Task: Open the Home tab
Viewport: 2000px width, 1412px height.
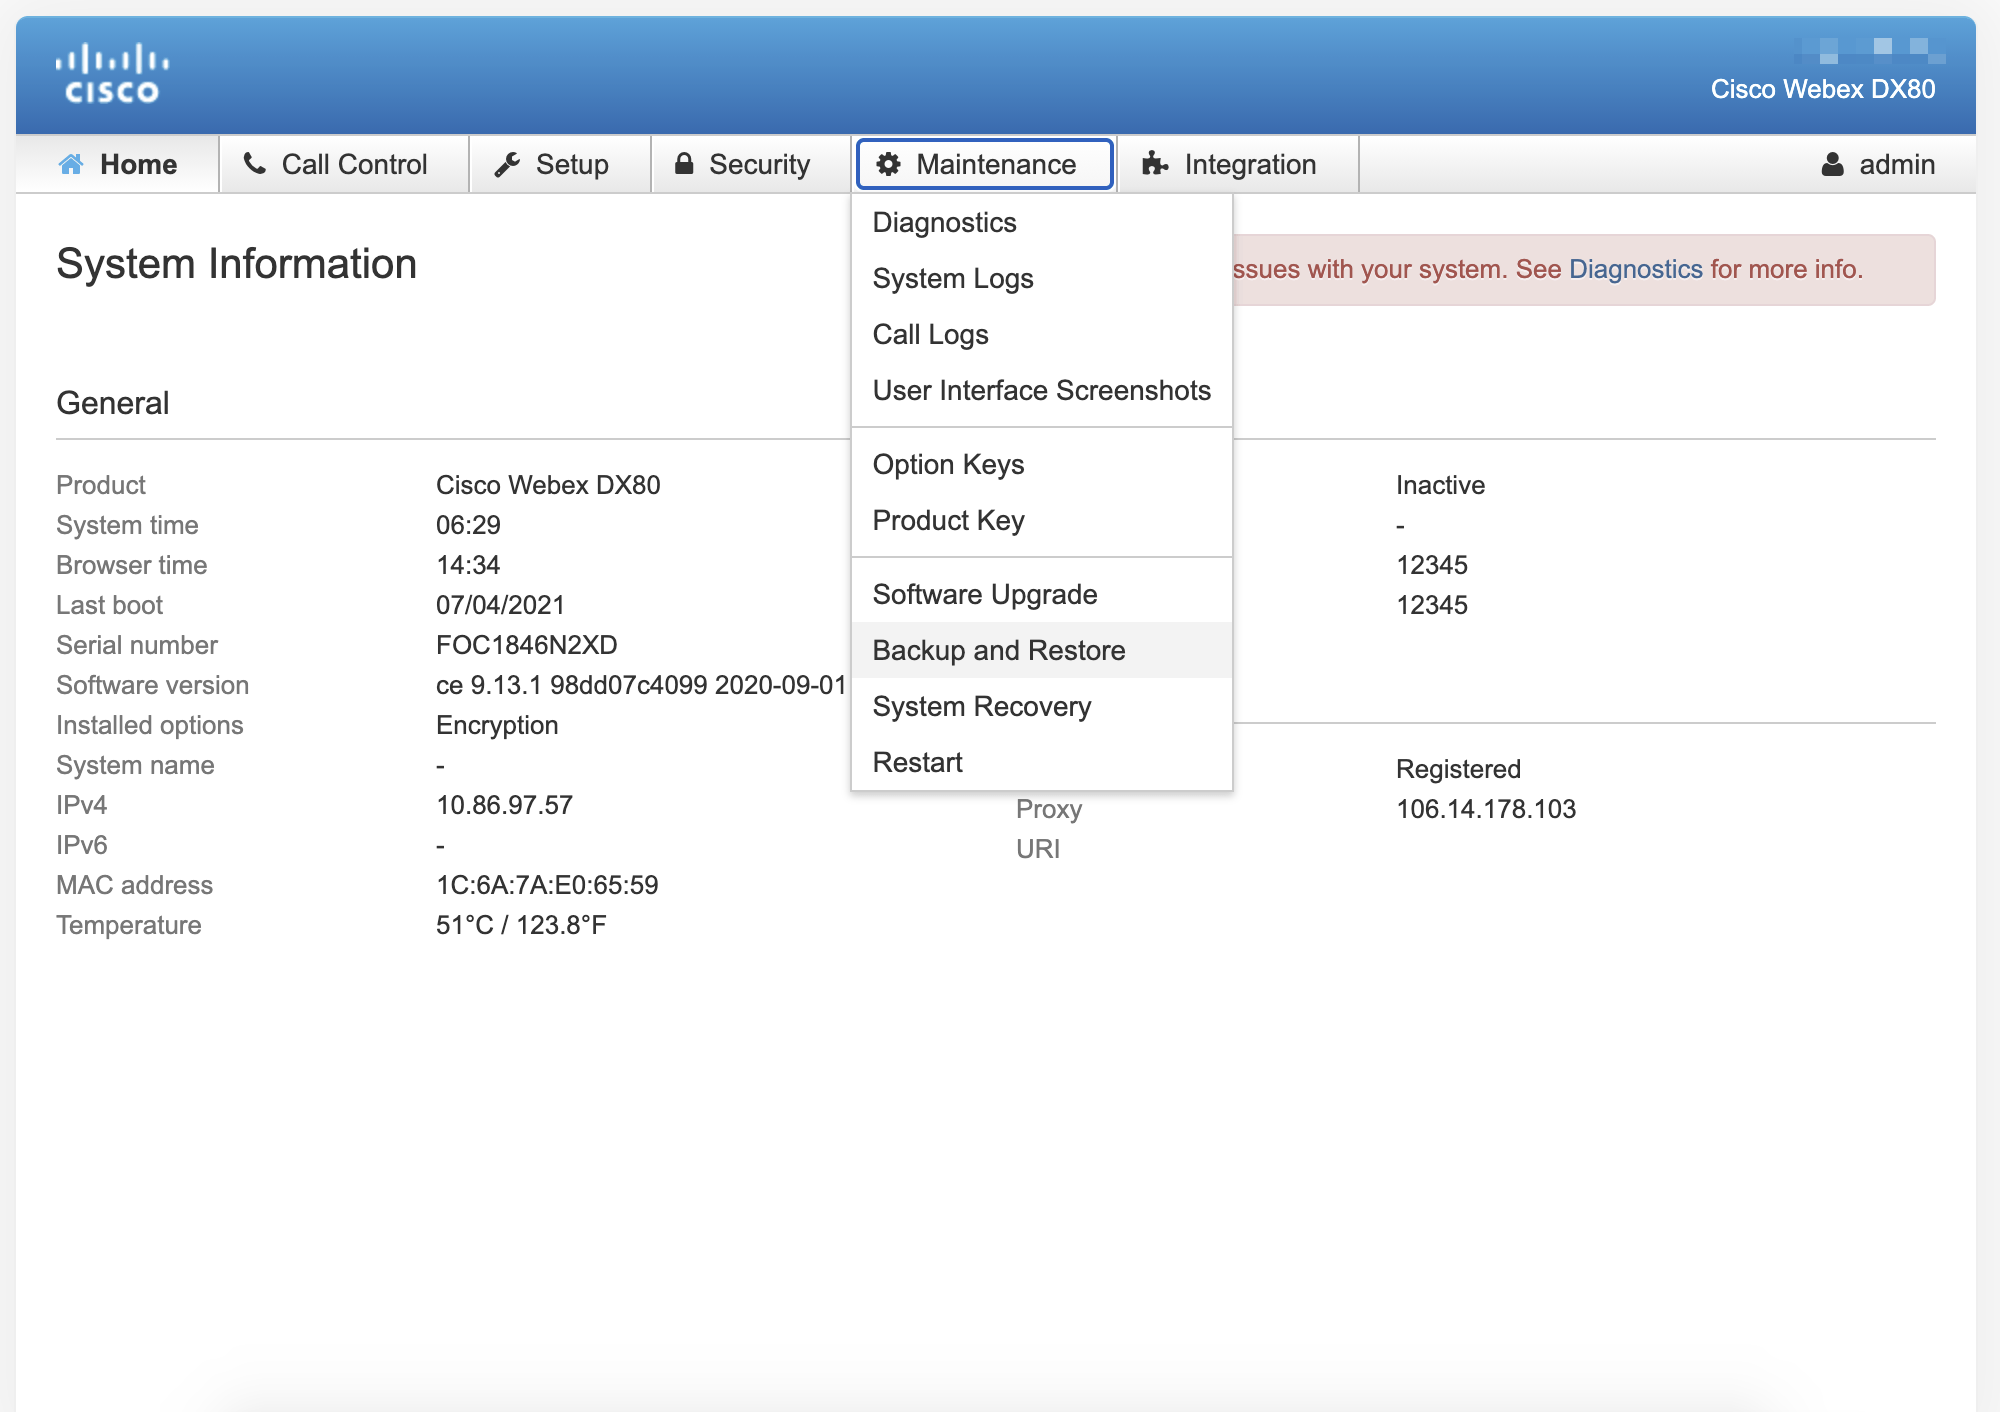Action: coord(118,164)
